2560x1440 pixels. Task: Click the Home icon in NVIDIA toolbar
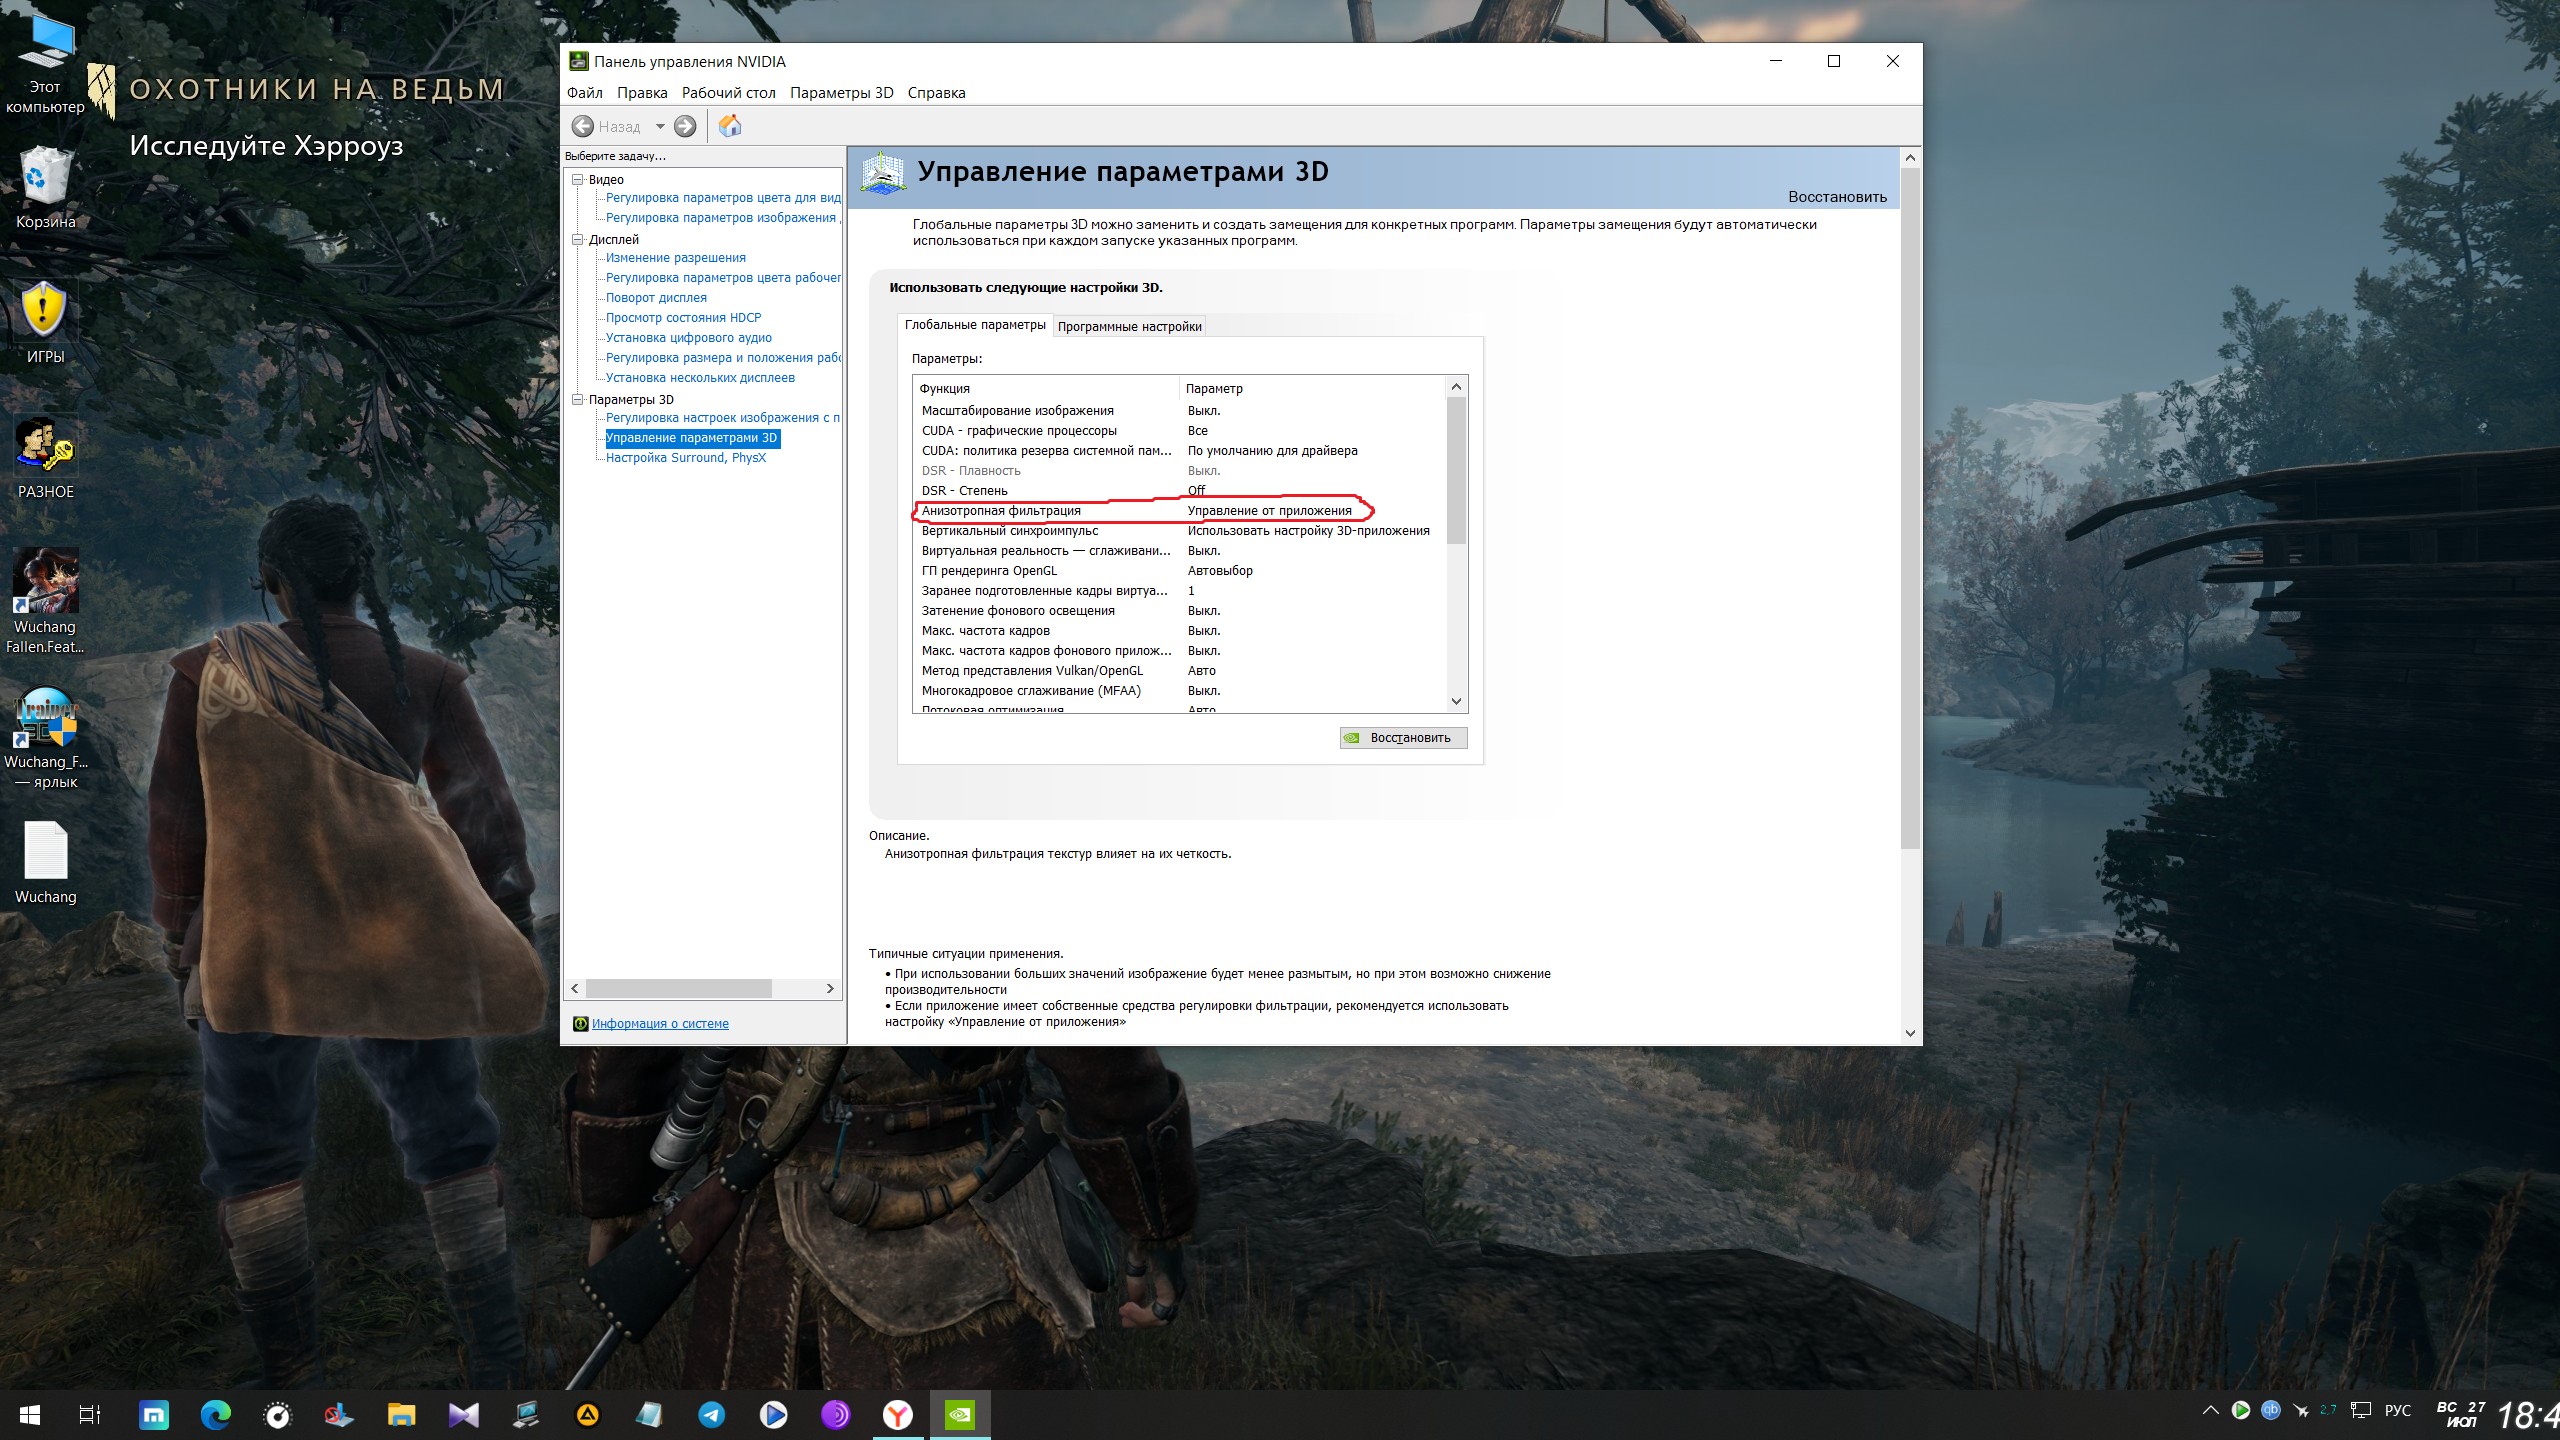(730, 126)
